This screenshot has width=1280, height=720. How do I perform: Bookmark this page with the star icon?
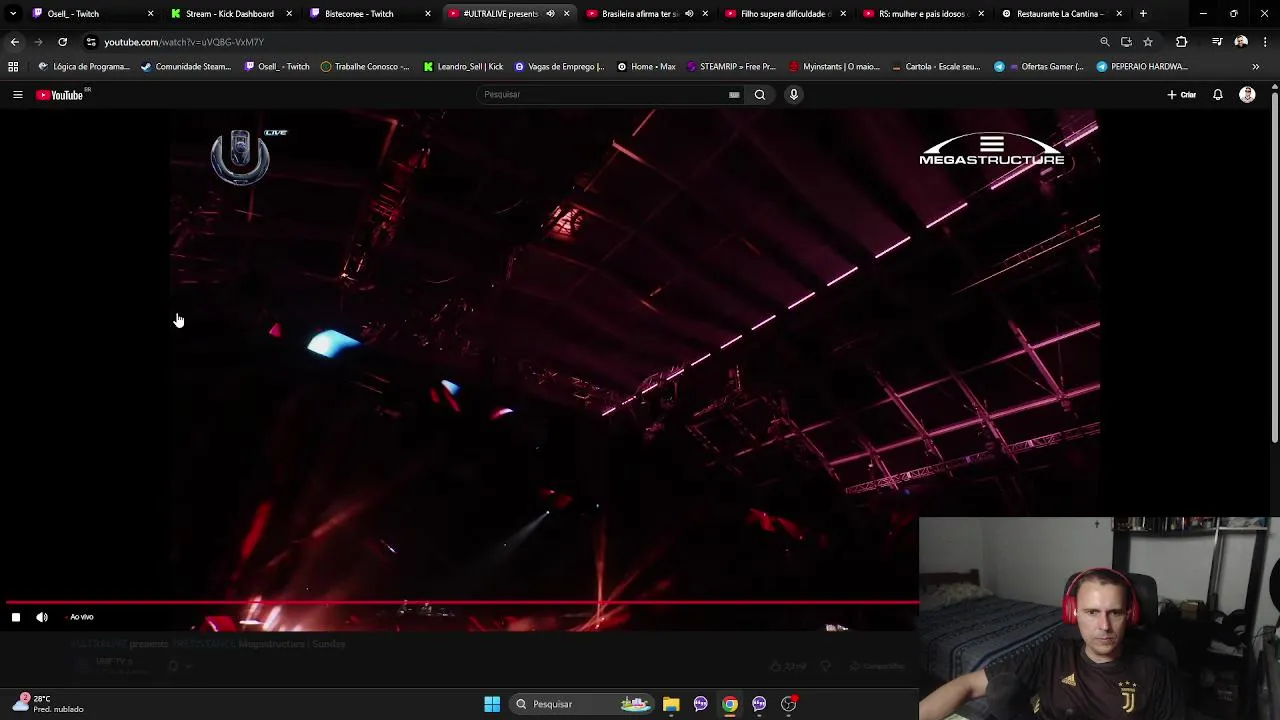pyautogui.click(x=1148, y=42)
